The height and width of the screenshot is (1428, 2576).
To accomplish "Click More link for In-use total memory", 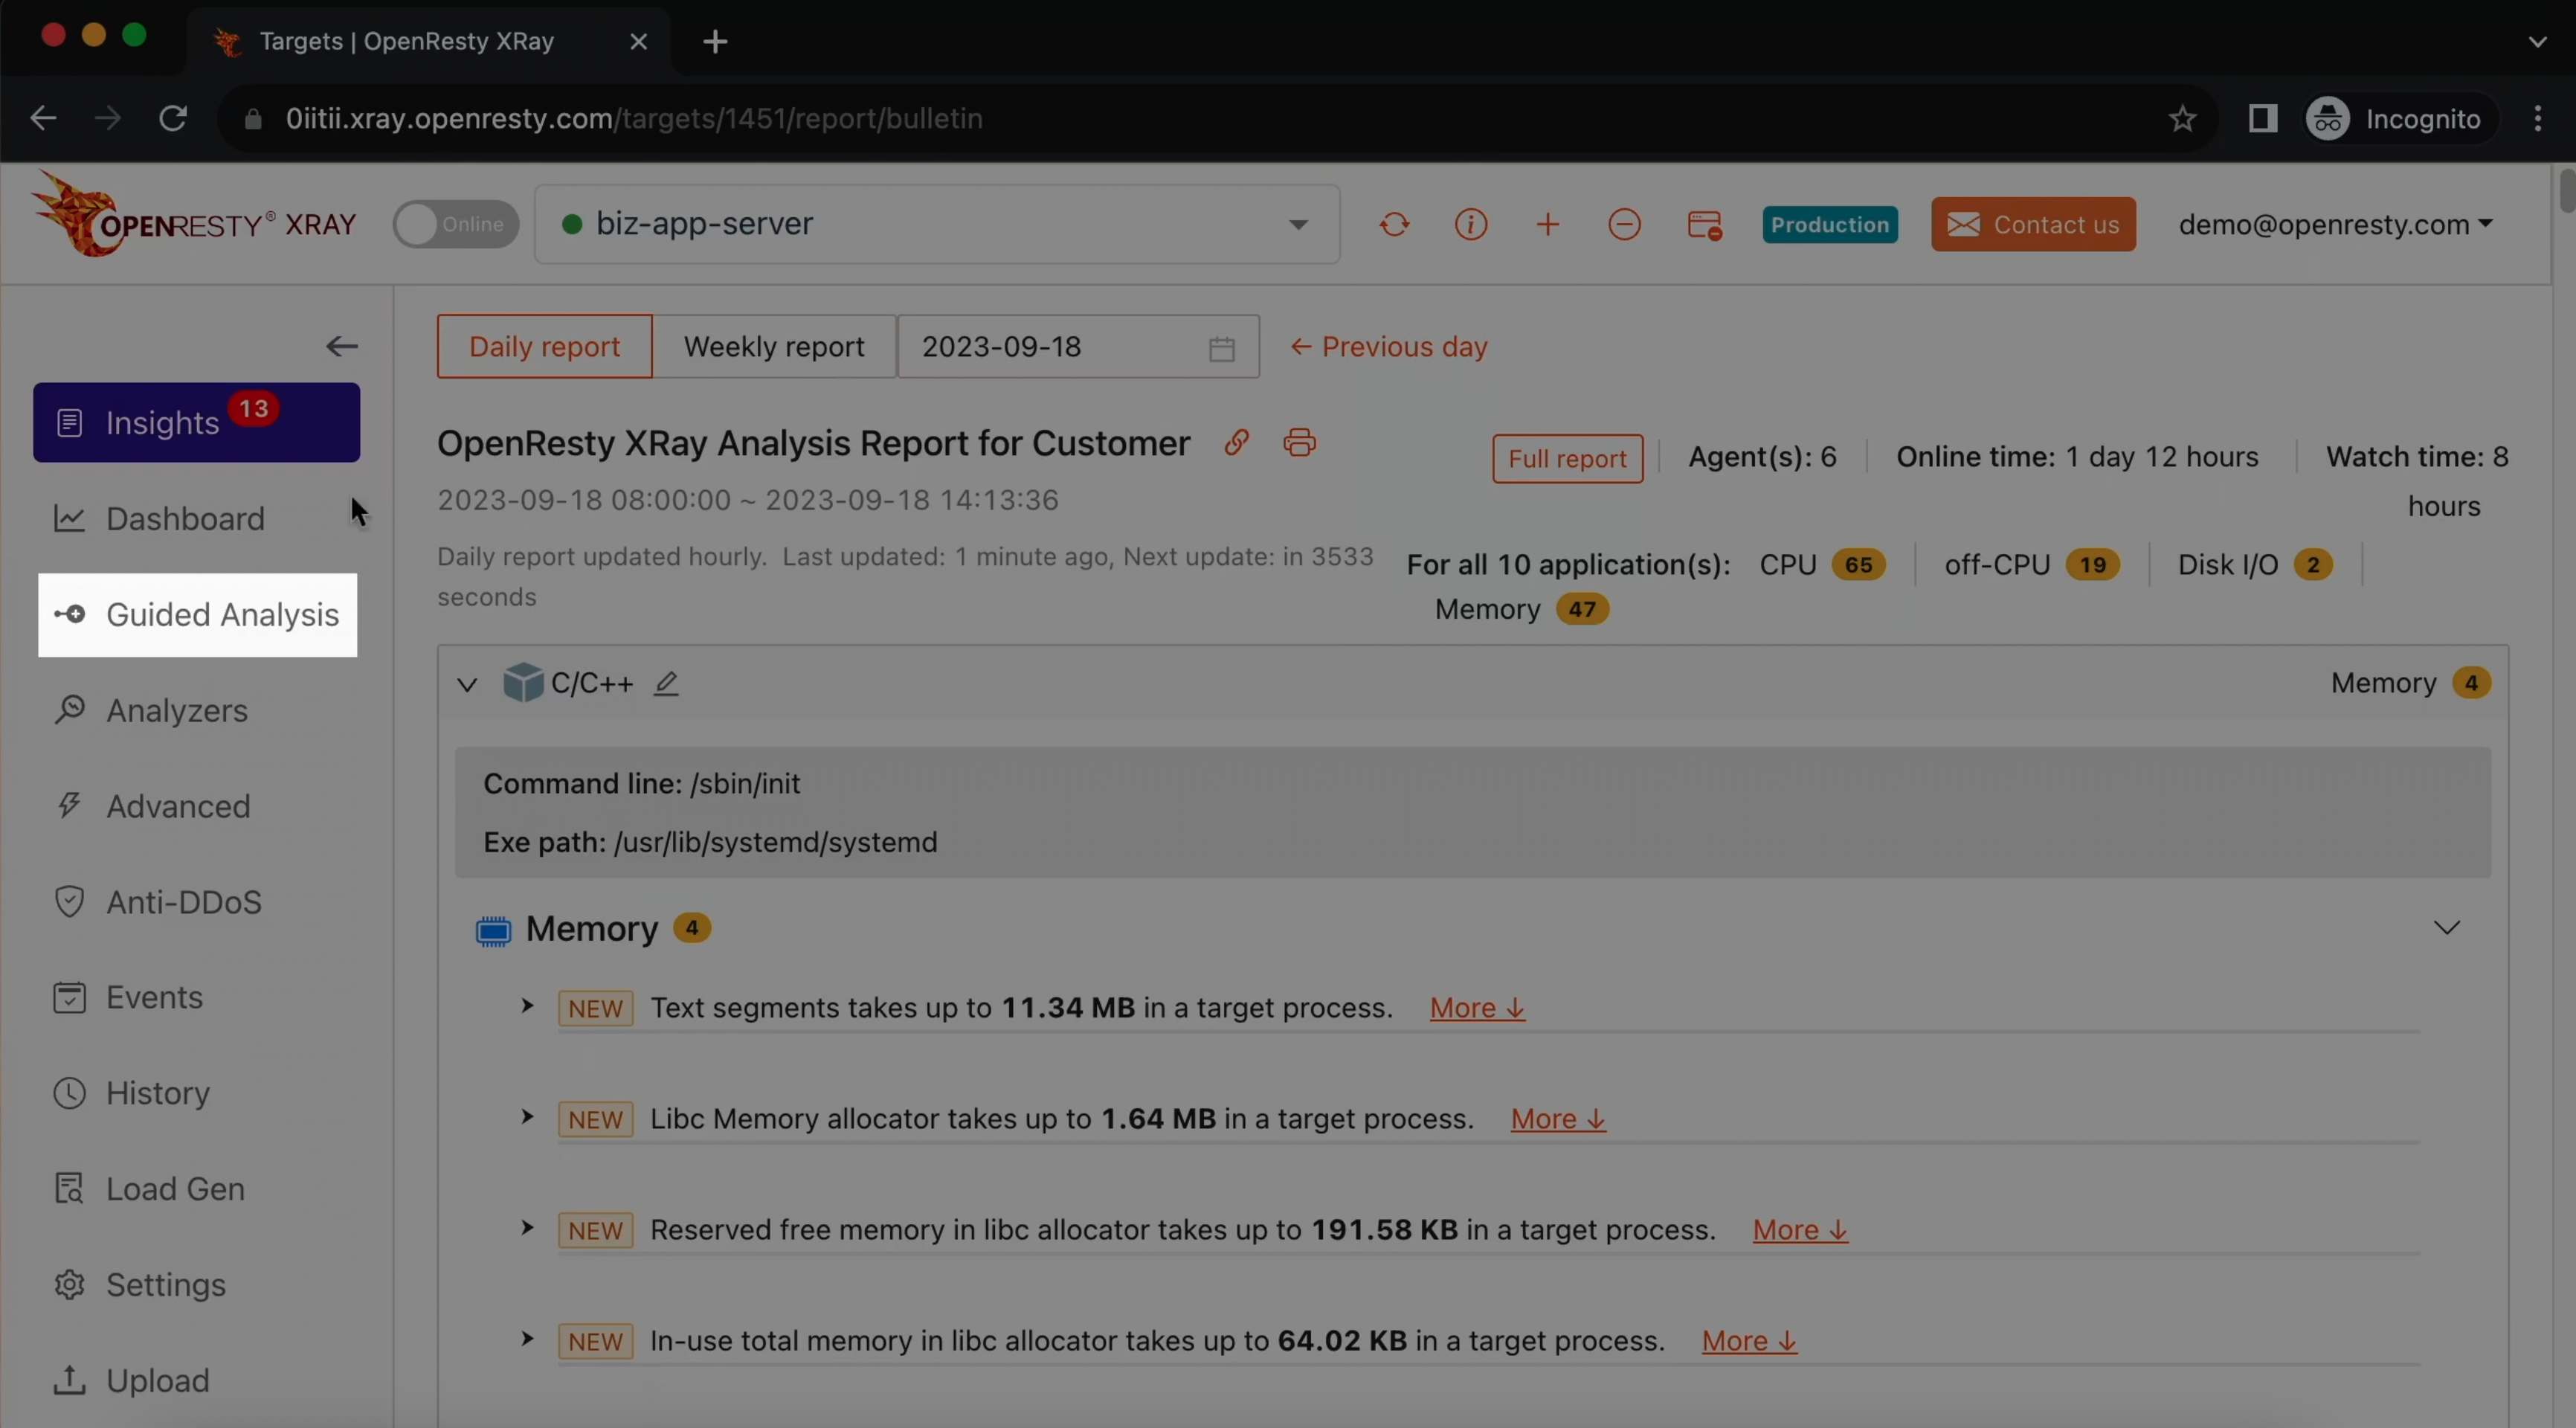I will (x=1749, y=1341).
